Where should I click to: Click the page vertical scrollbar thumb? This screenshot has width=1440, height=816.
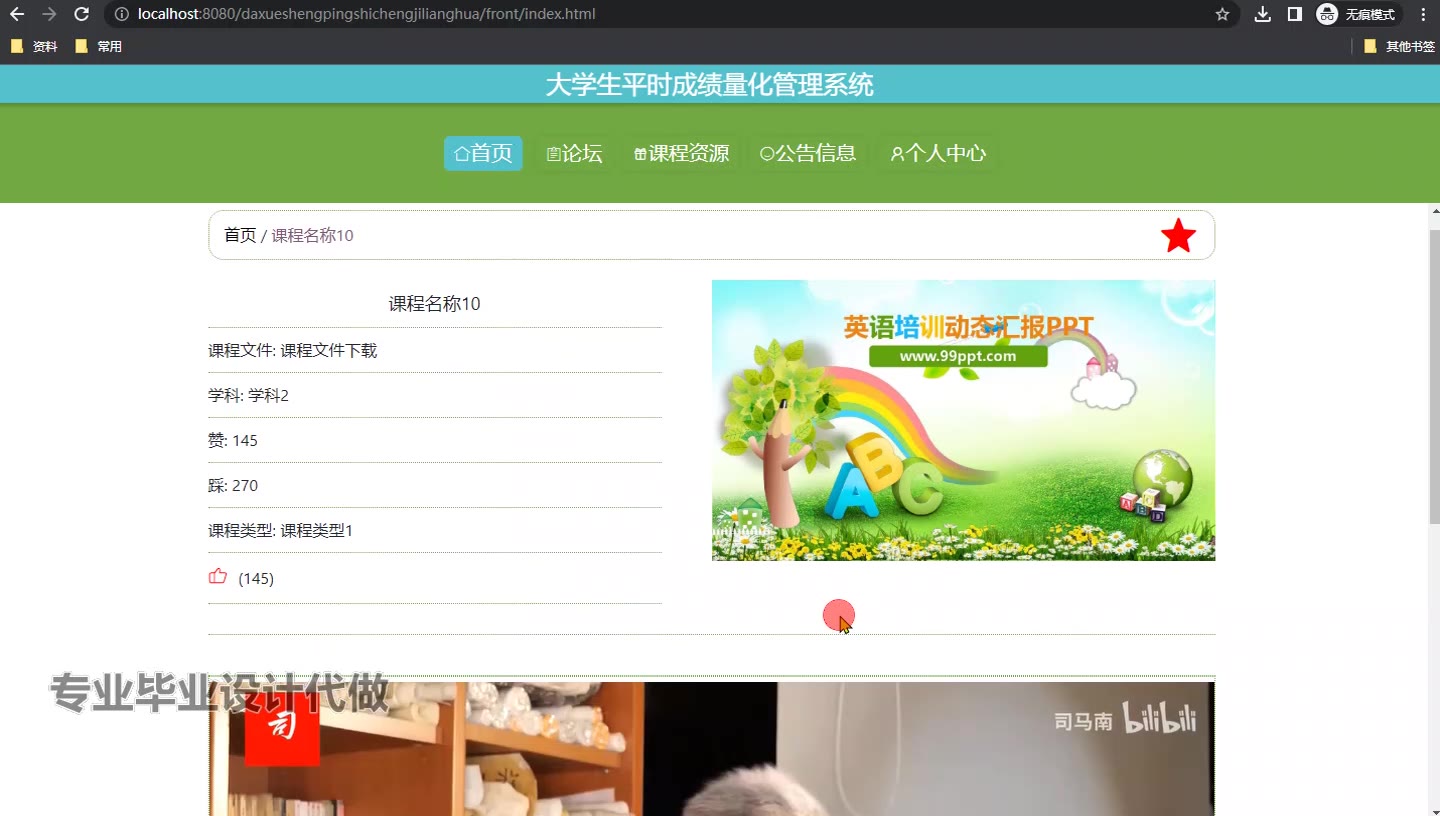coord(1434,375)
